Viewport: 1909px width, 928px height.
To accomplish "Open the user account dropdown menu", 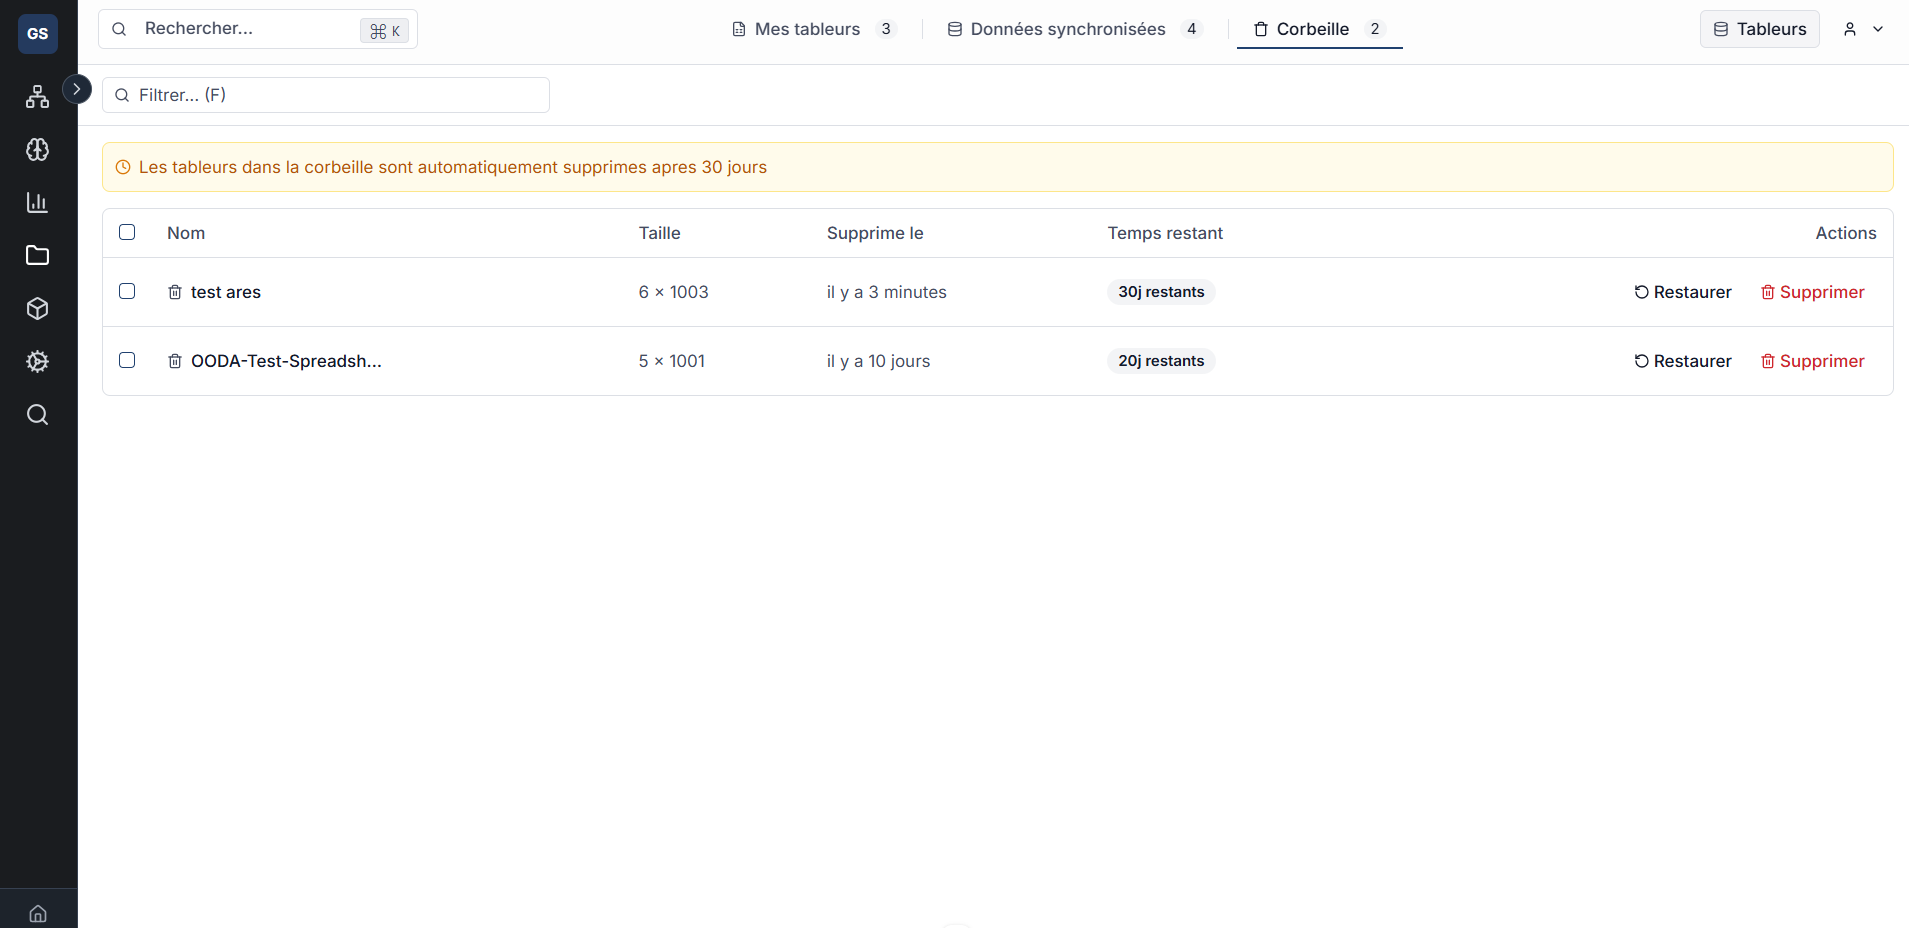I will (x=1863, y=29).
